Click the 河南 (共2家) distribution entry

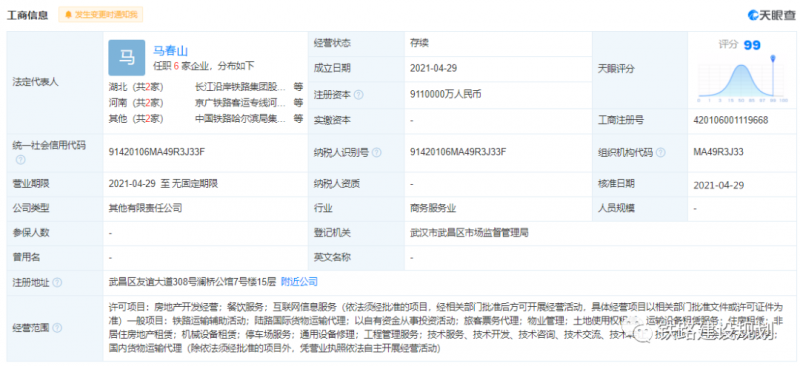click(x=136, y=103)
